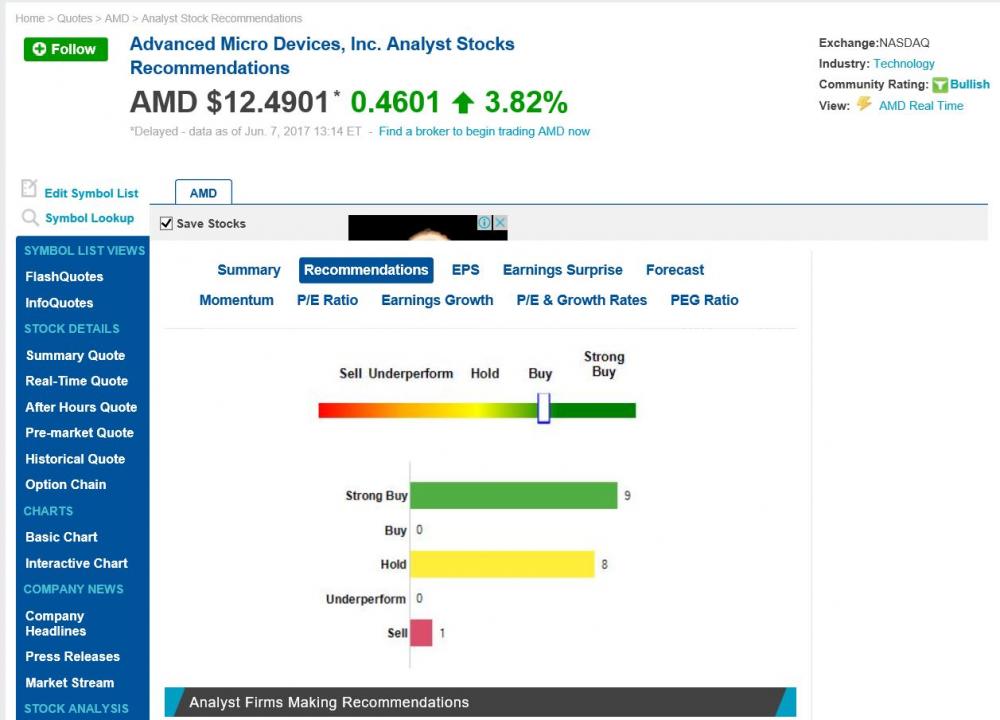Click the Edit Symbol List pencil icon

tap(29, 188)
